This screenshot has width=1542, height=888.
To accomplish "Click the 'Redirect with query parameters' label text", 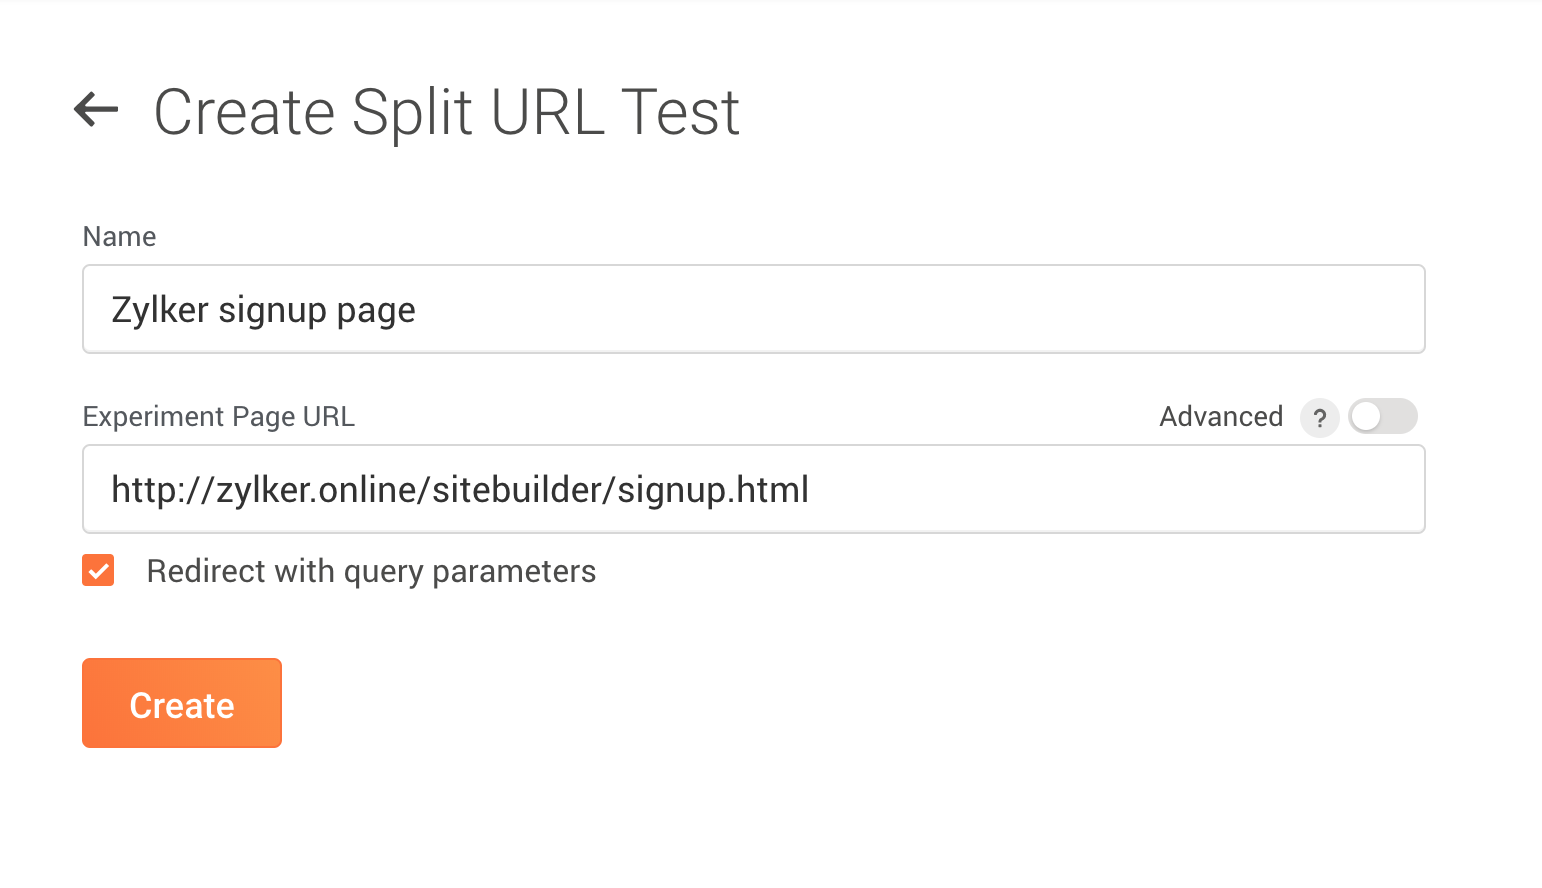I will coord(371,572).
